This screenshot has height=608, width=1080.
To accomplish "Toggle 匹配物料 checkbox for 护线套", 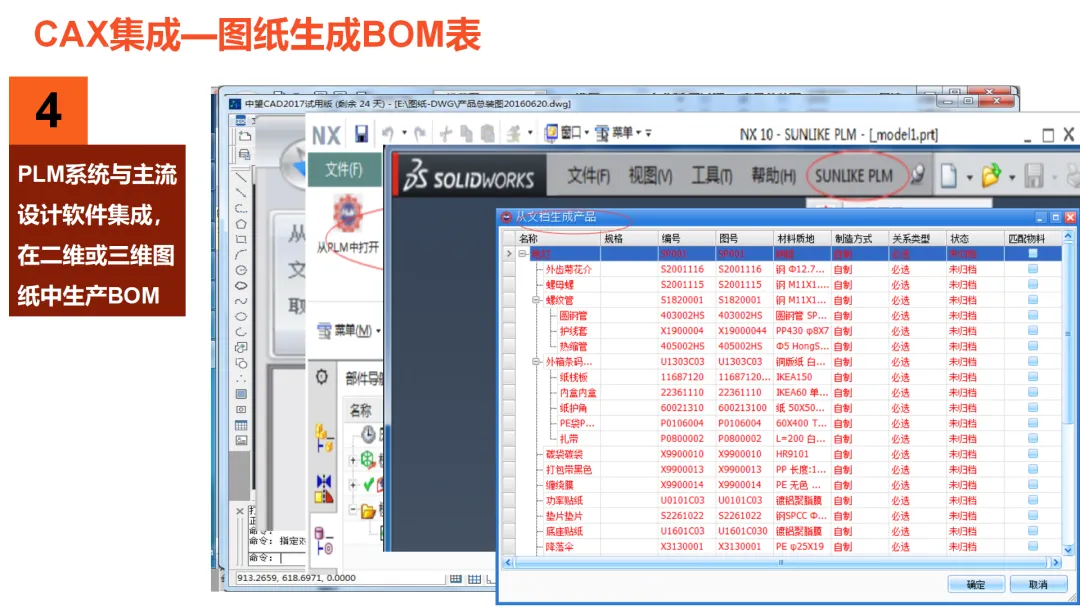I will click(x=1032, y=331).
